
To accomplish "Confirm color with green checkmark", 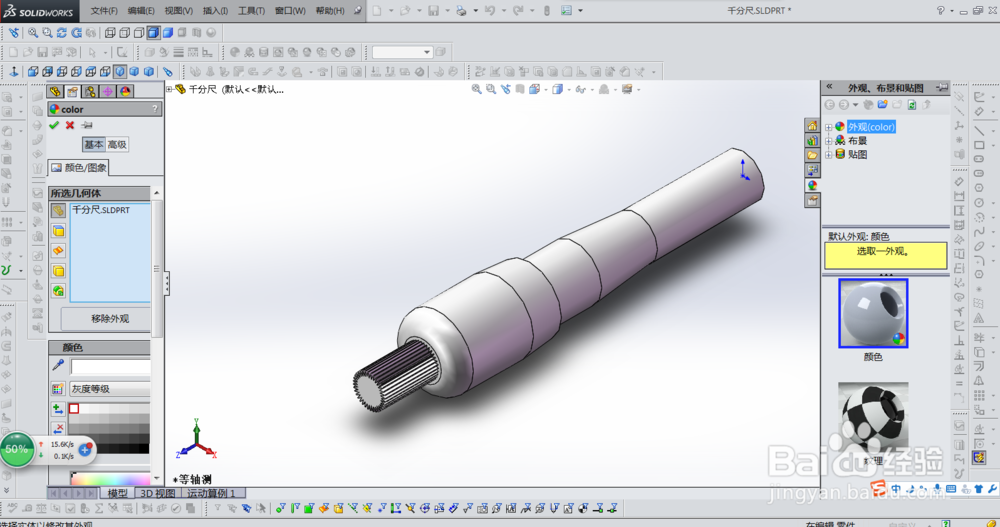I will point(54,125).
